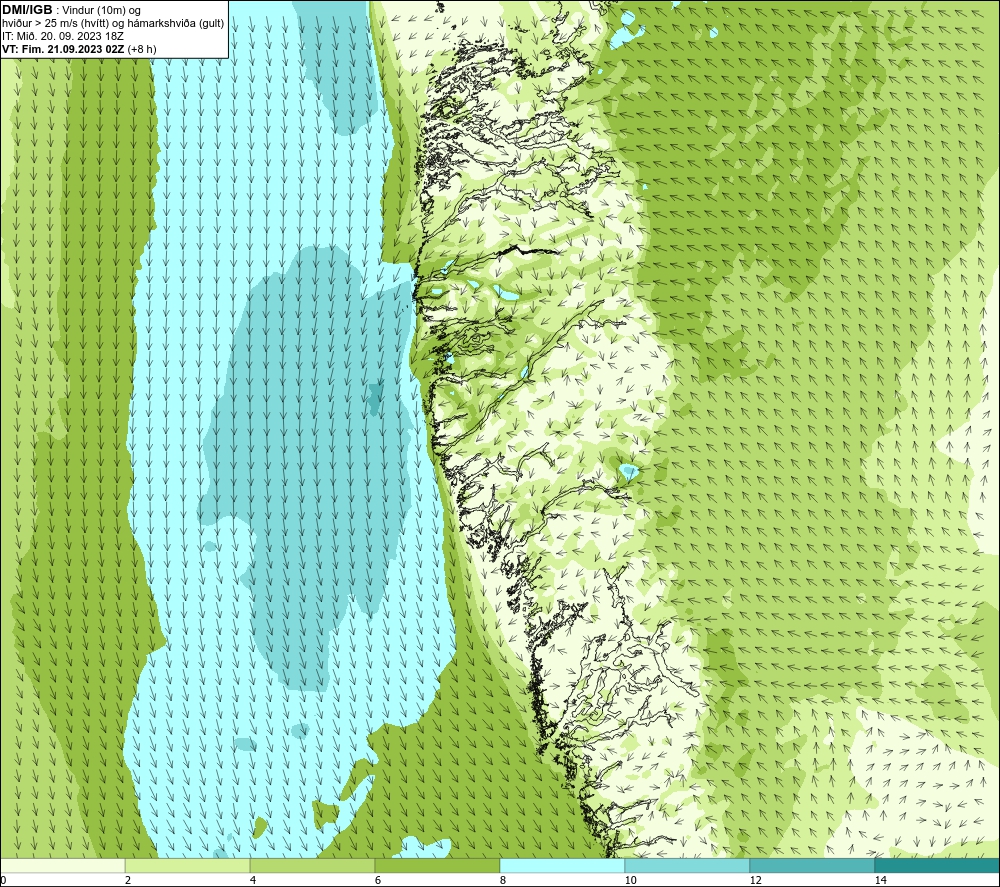Click the darkest teal band above 14 m/s
The width and height of the screenshot is (1000, 887).
pos(938,865)
